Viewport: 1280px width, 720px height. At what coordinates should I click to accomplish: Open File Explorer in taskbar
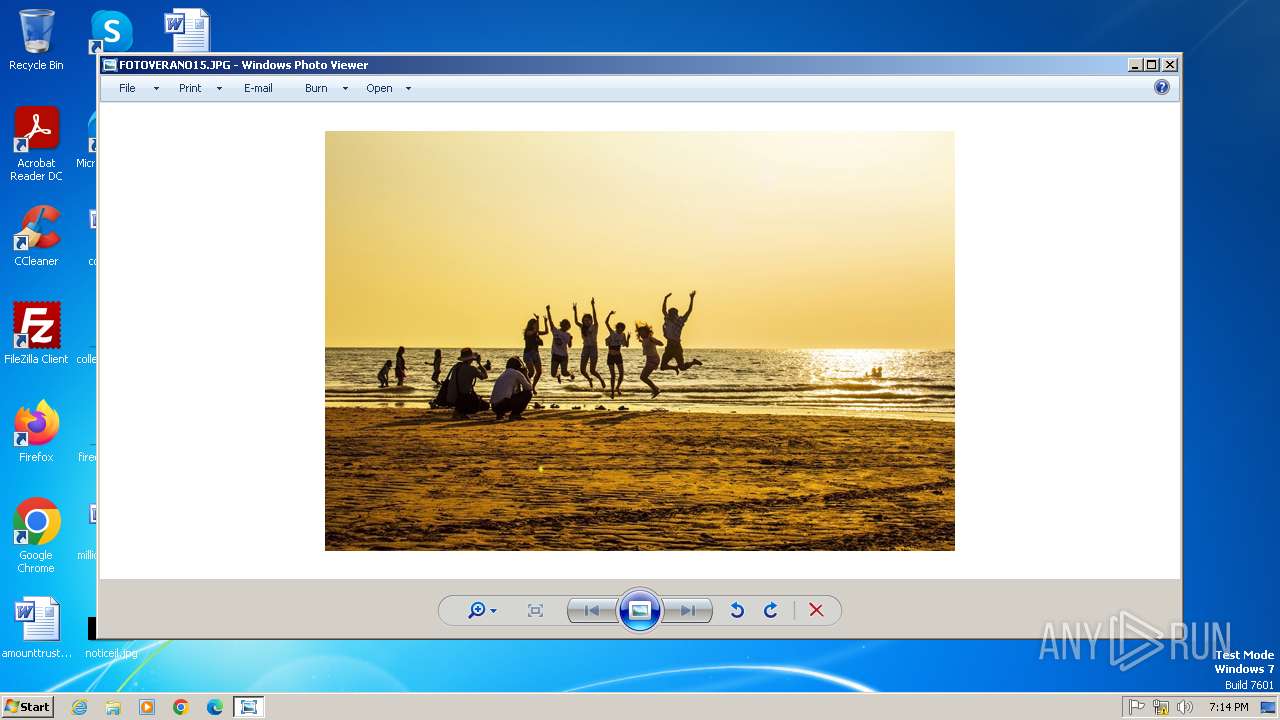tap(113, 707)
